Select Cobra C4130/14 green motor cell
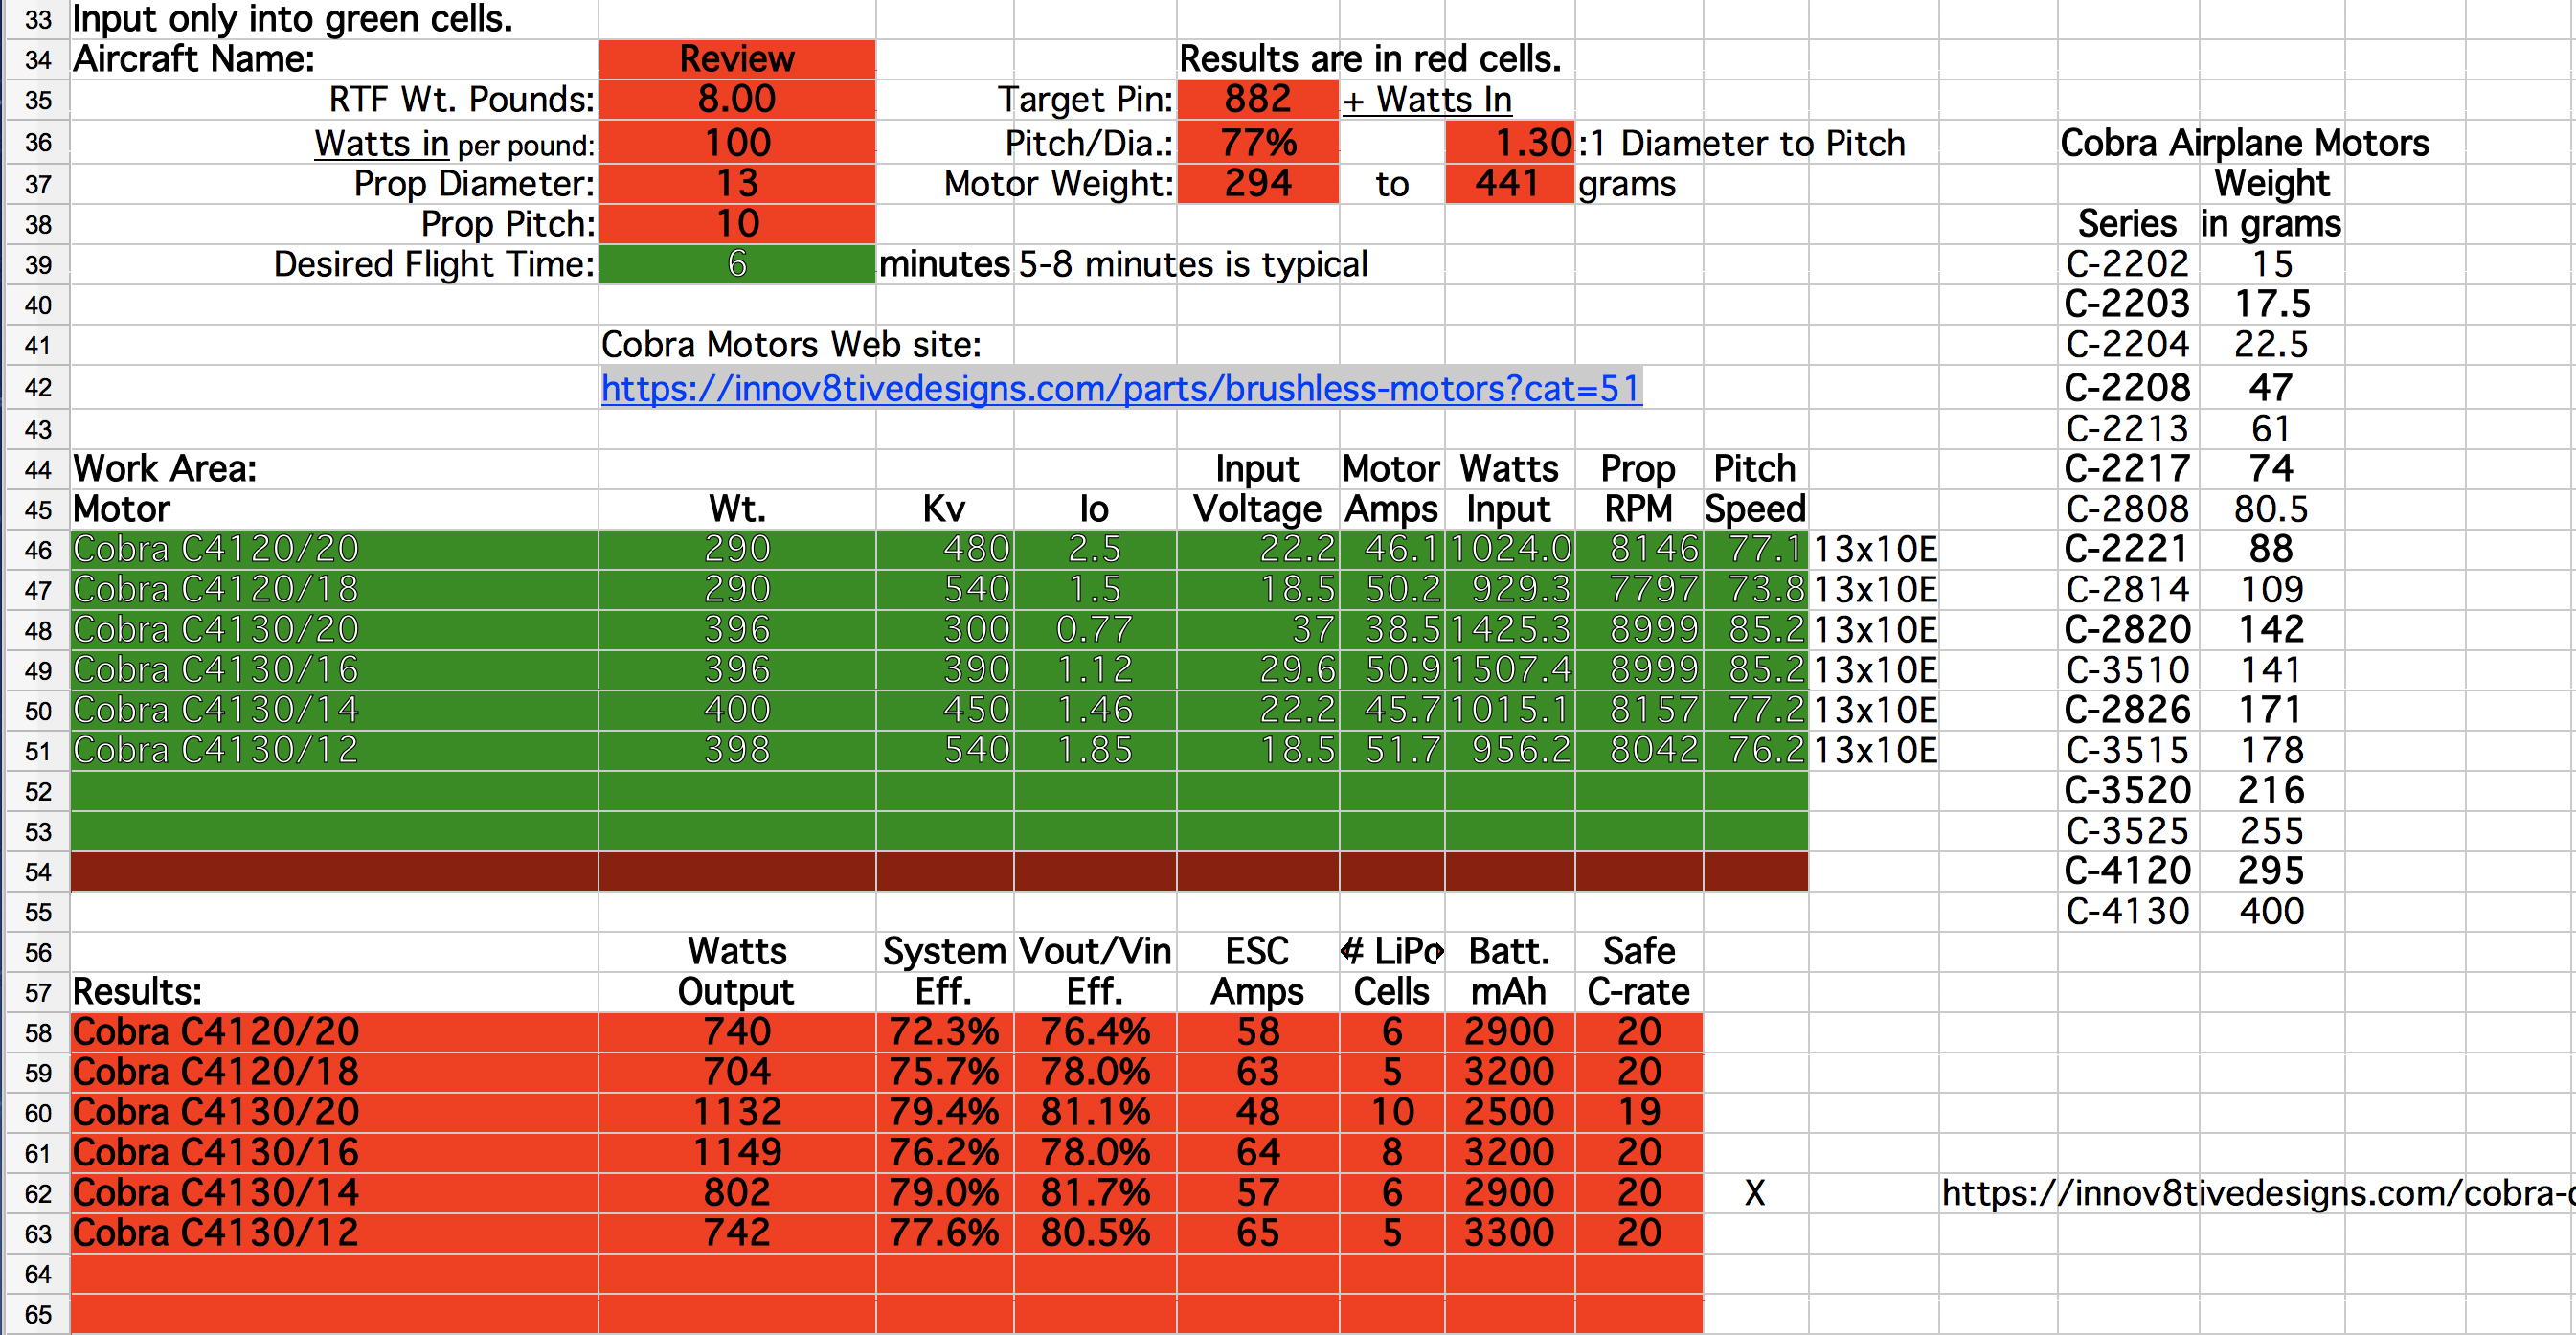 coord(334,710)
